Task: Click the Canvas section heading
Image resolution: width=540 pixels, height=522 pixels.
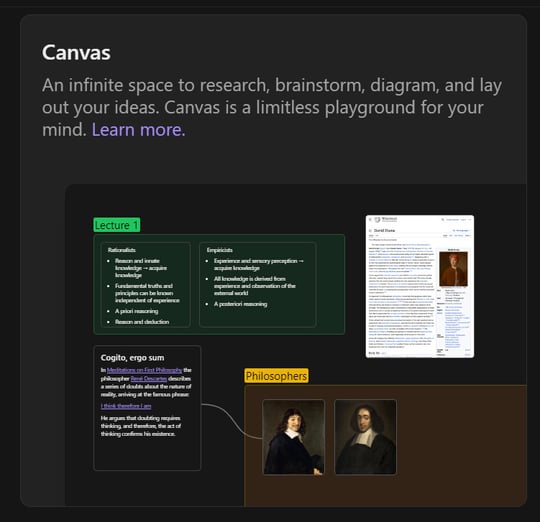Action: (x=76, y=53)
